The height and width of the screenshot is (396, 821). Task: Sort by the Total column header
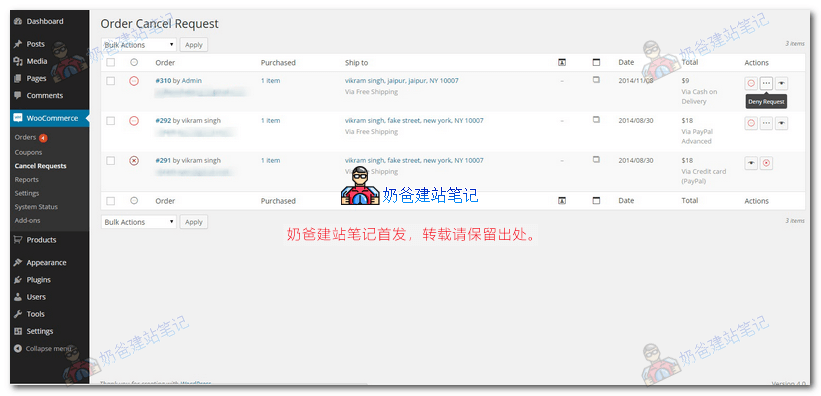(x=690, y=62)
